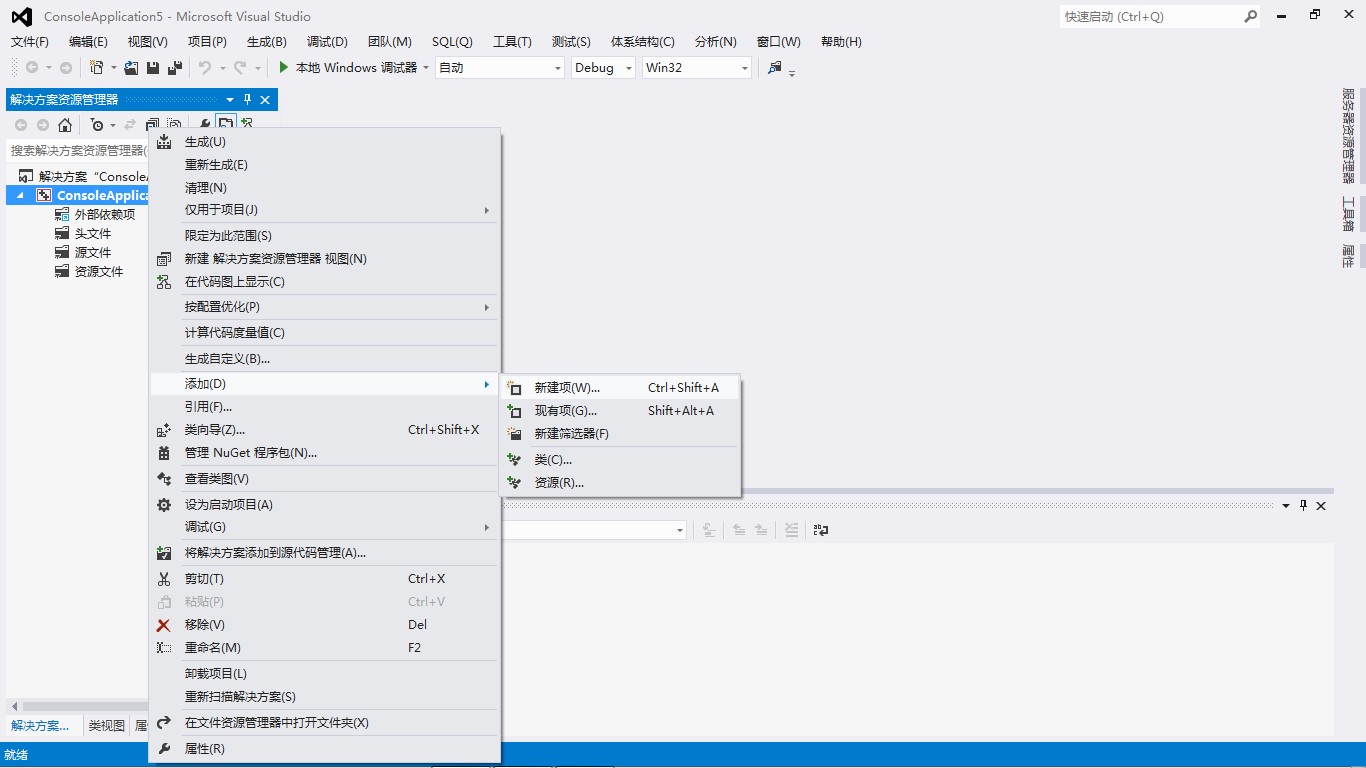Switch to the 类视图 bottom tab
The height and width of the screenshot is (768, 1366).
point(106,726)
